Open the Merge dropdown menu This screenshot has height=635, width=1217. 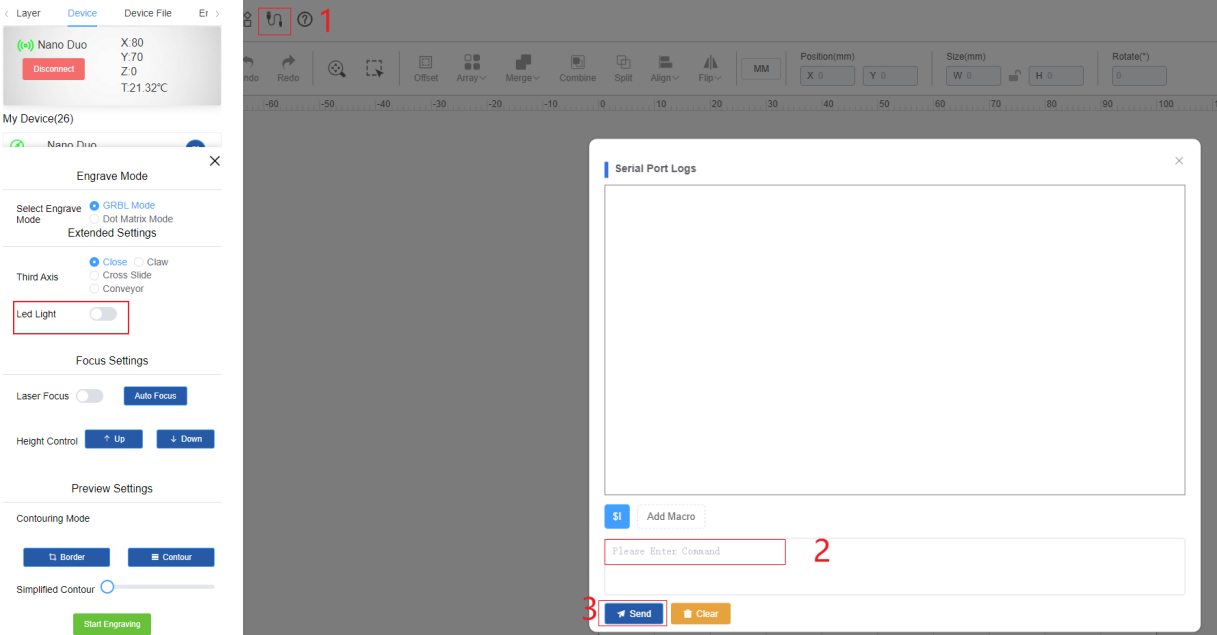(x=522, y=67)
